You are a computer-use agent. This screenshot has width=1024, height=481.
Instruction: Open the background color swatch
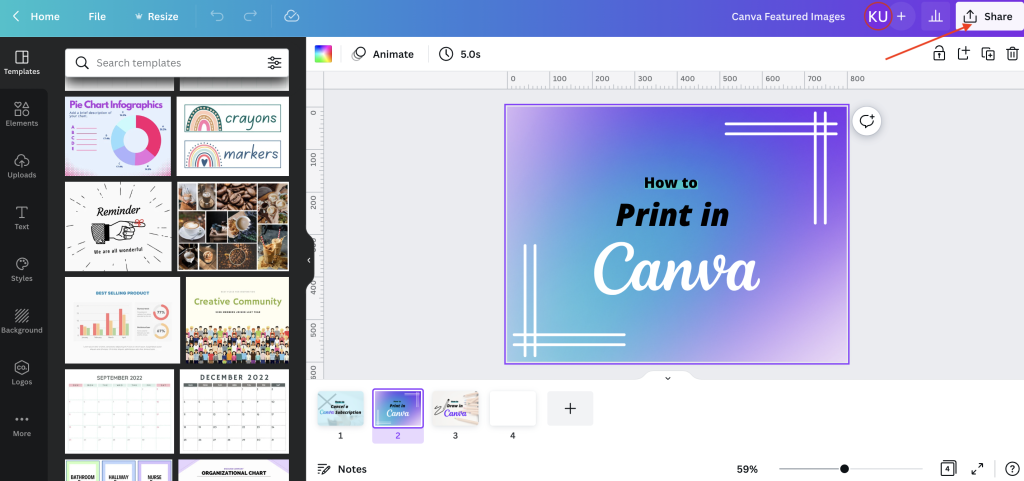point(323,54)
